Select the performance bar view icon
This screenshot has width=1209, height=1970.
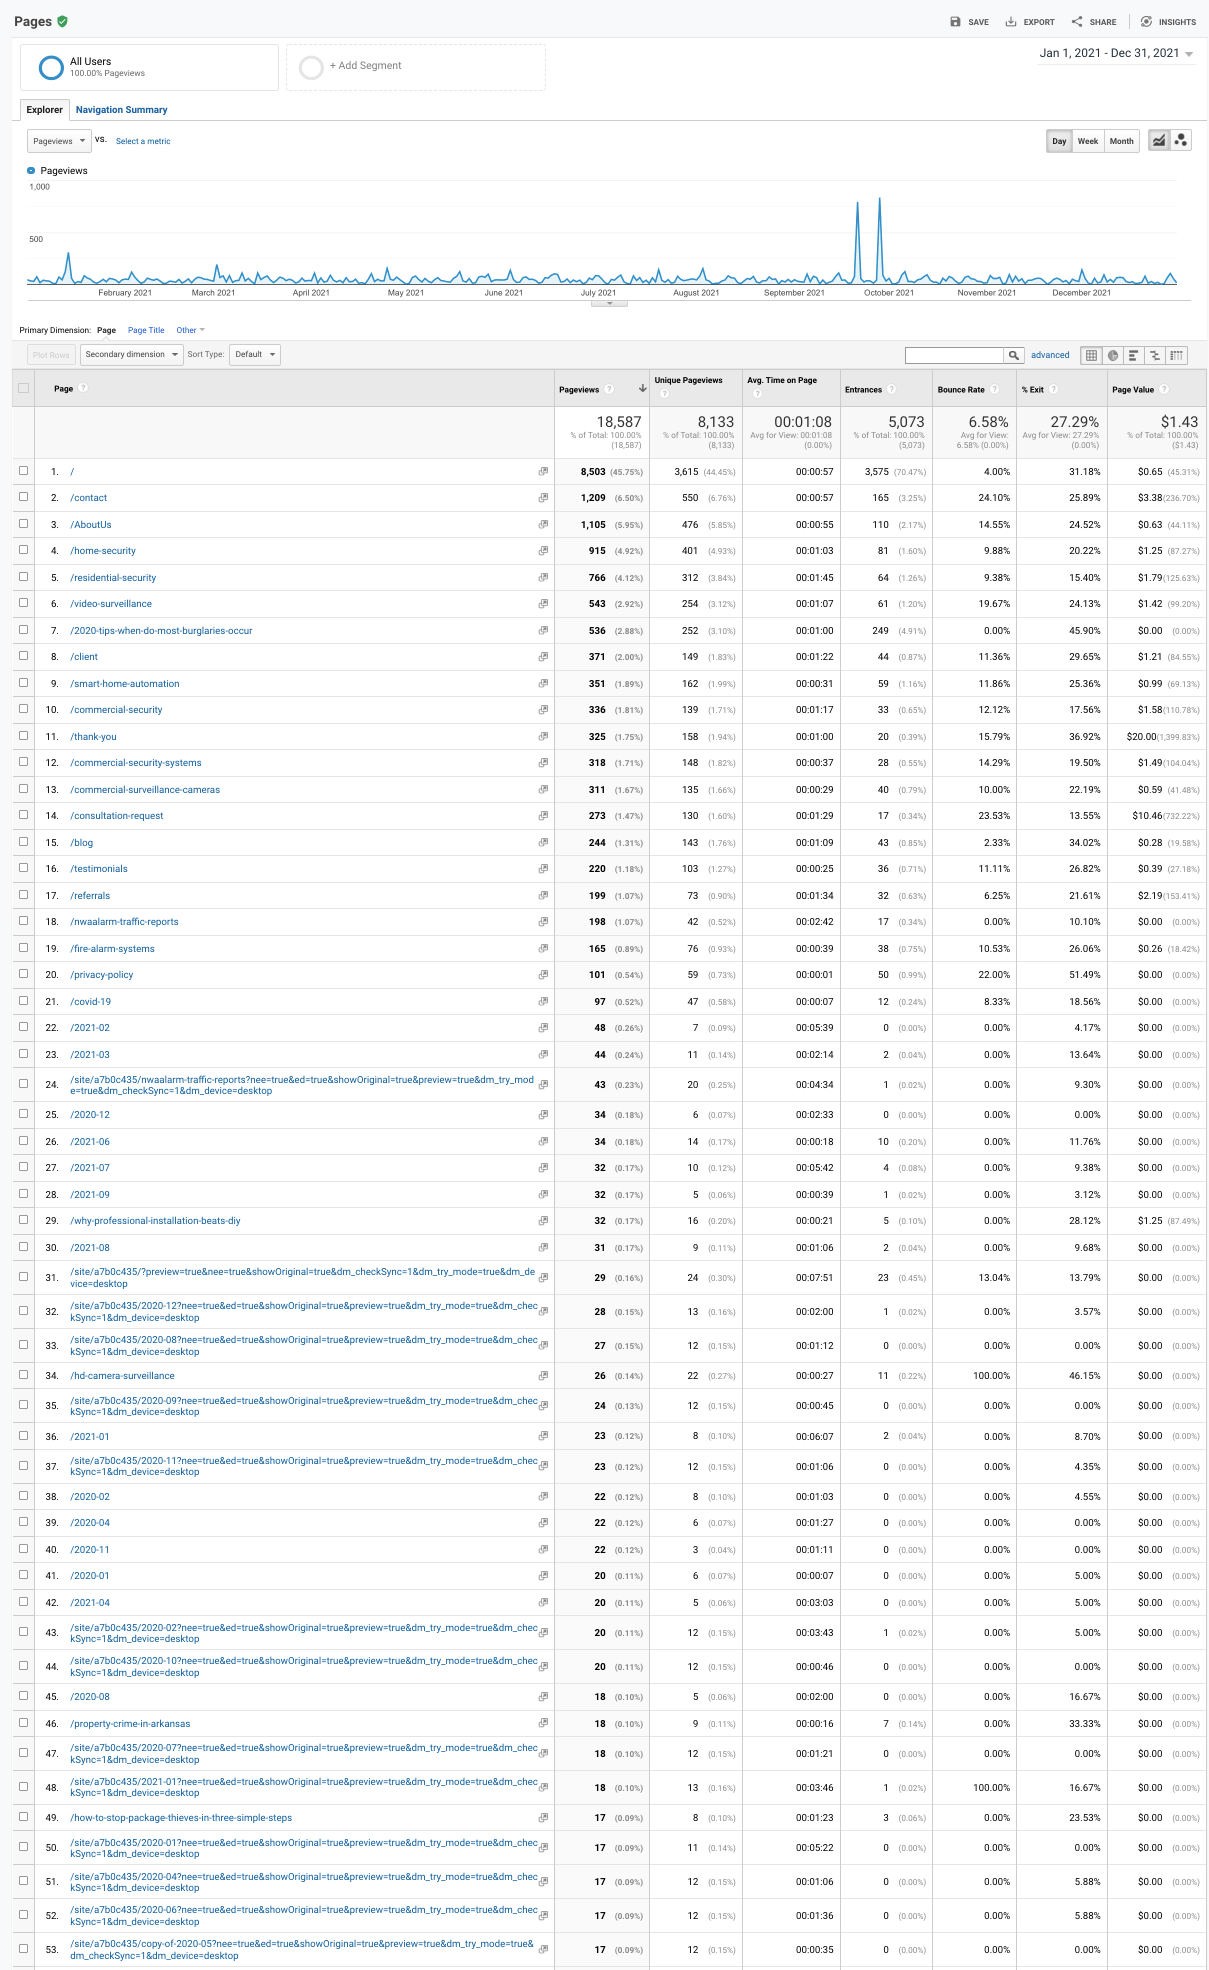click(1134, 355)
